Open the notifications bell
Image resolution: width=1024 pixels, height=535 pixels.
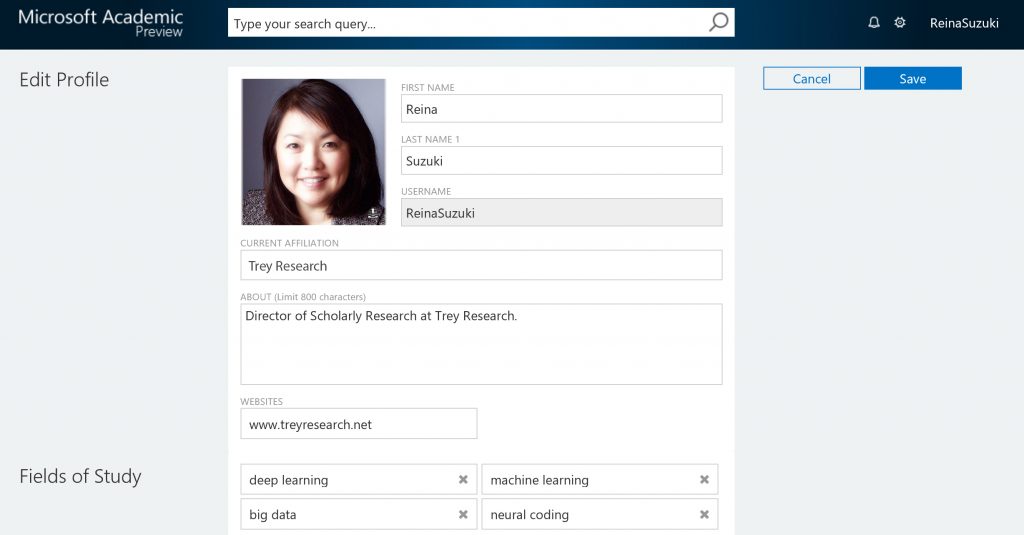(x=874, y=23)
